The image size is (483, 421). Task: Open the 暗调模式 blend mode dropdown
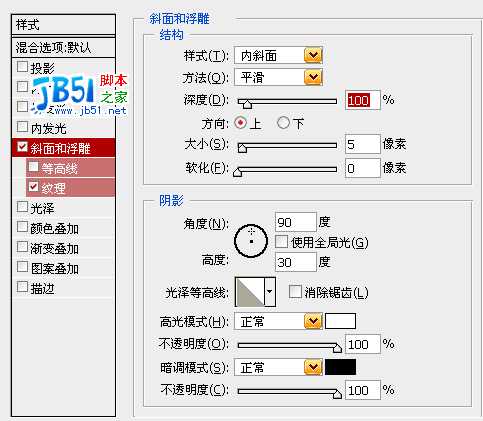tap(278, 367)
